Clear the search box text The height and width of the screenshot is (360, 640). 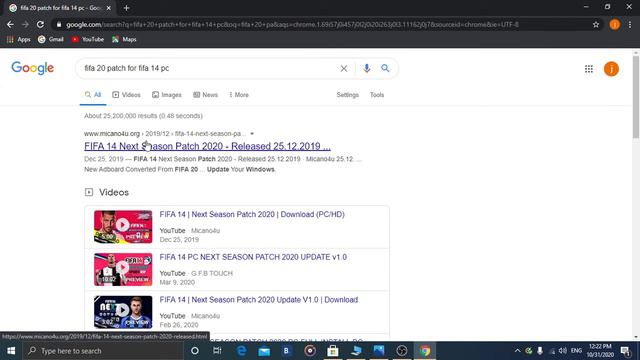tap(344, 69)
